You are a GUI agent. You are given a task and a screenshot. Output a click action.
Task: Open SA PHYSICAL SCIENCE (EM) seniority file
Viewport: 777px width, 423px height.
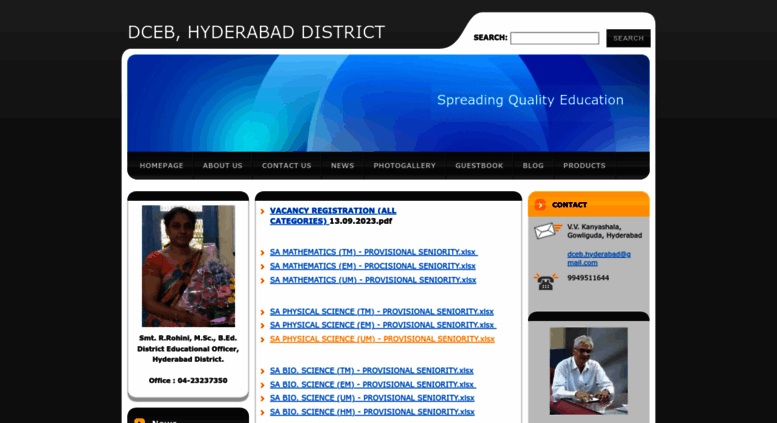(x=383, y=325)
